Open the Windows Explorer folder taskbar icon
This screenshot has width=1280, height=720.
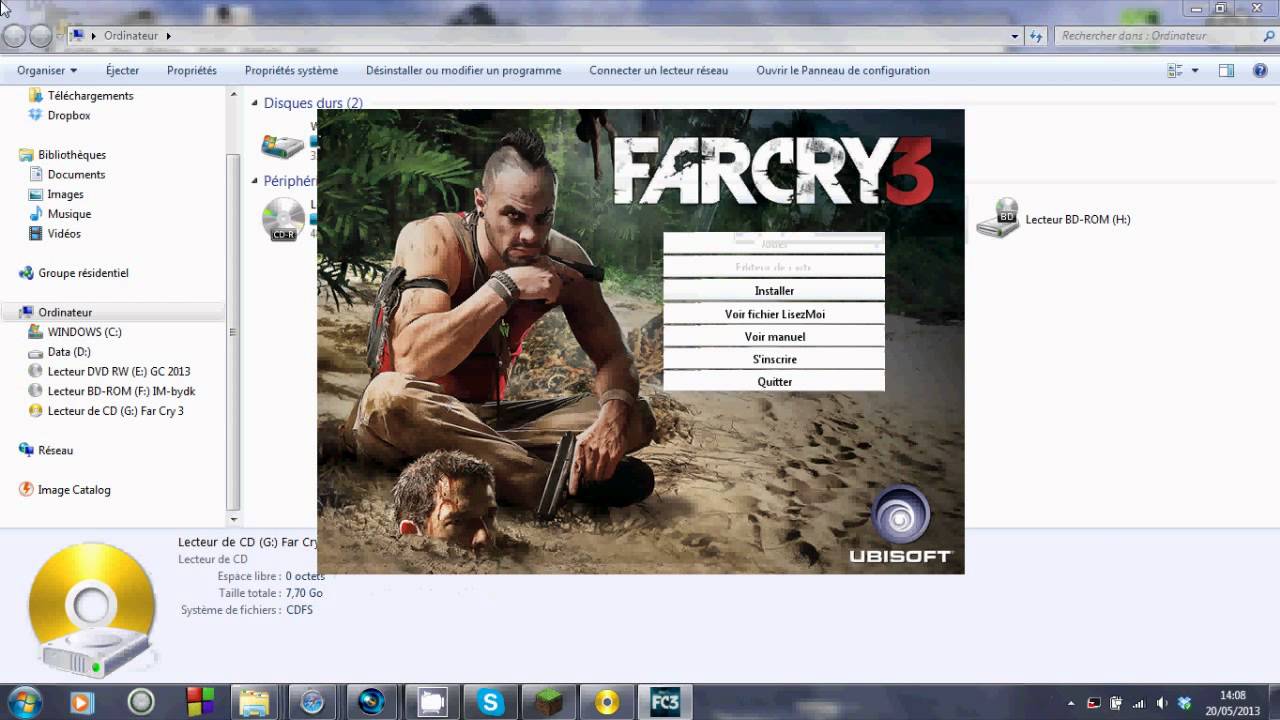[255, 703]
